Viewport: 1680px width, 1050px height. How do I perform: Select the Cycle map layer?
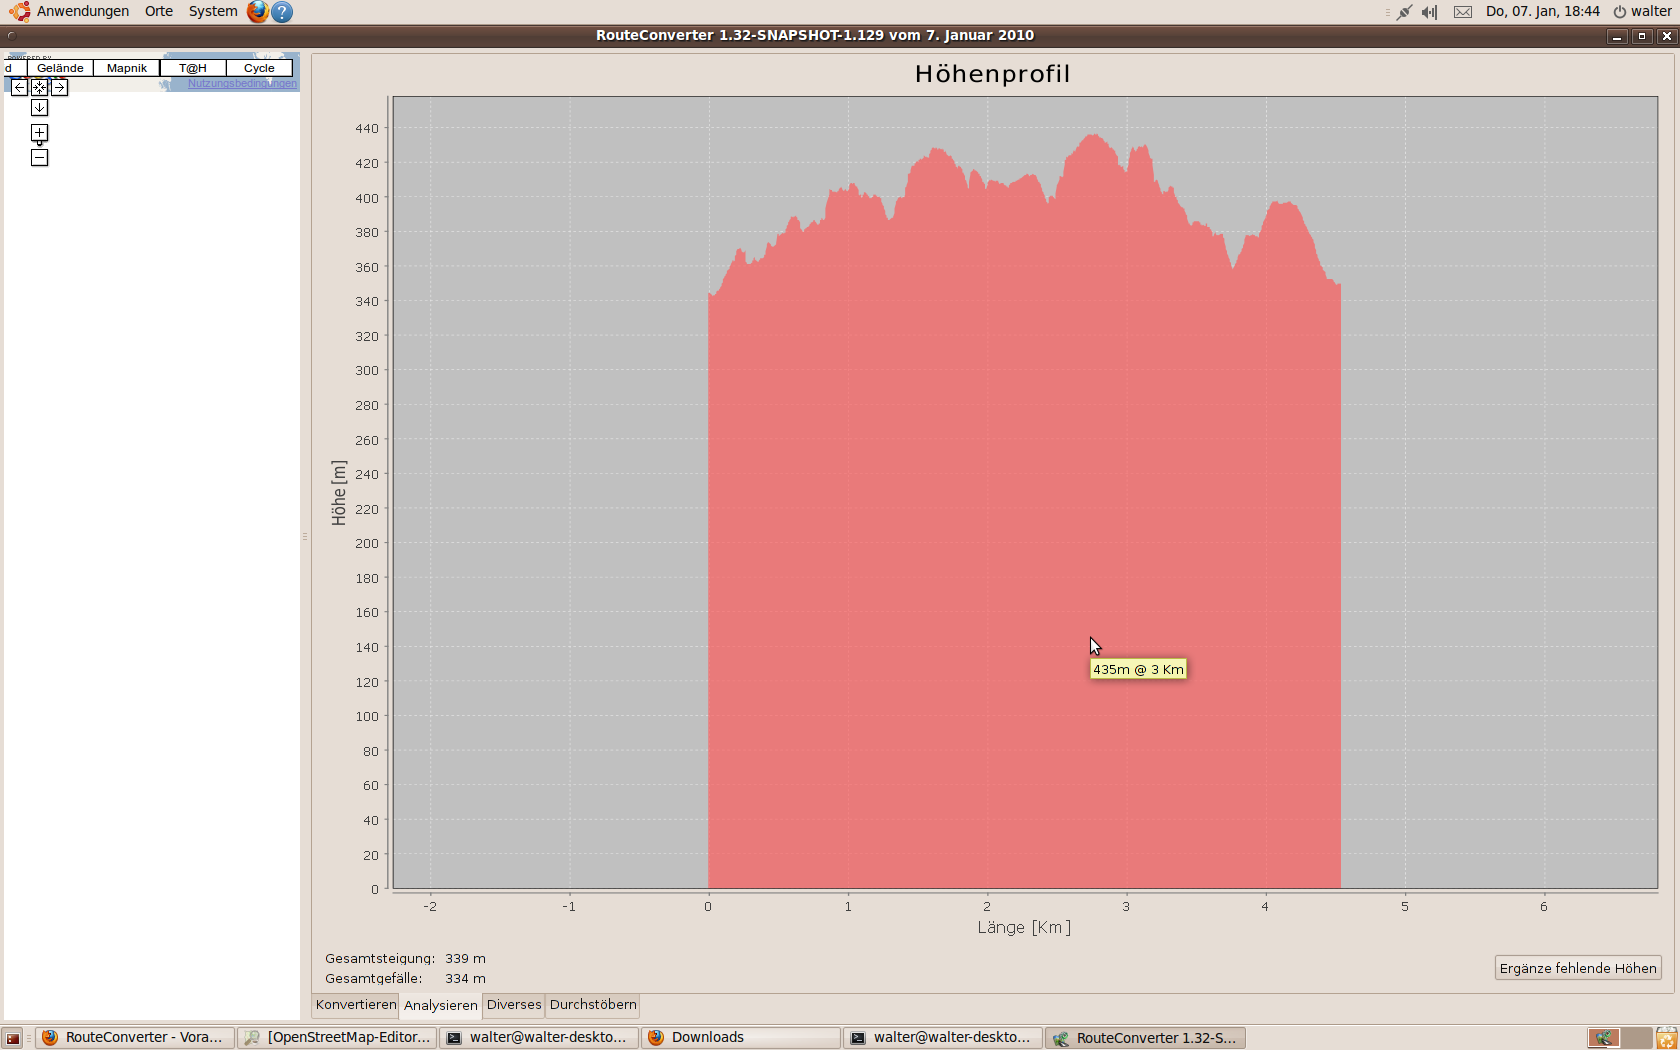[259, 68]
